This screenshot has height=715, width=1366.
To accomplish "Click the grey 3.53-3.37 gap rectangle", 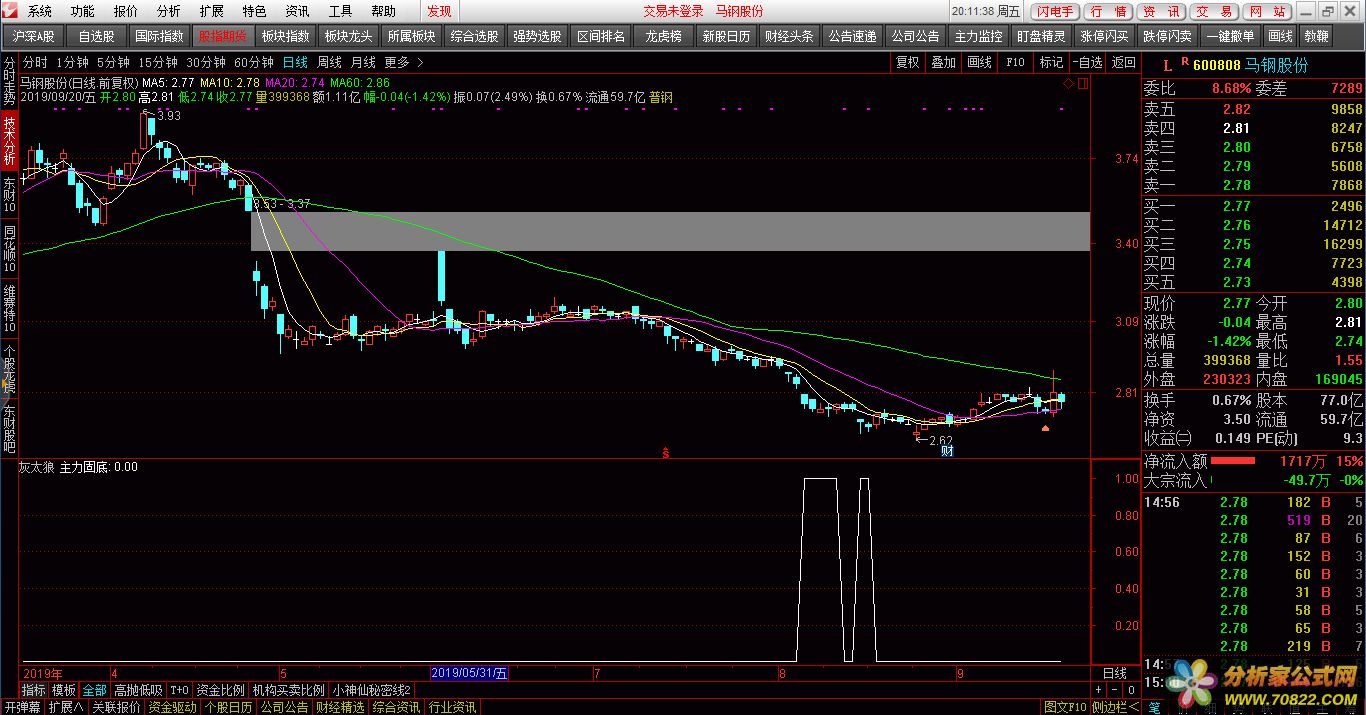I will 669,231.
